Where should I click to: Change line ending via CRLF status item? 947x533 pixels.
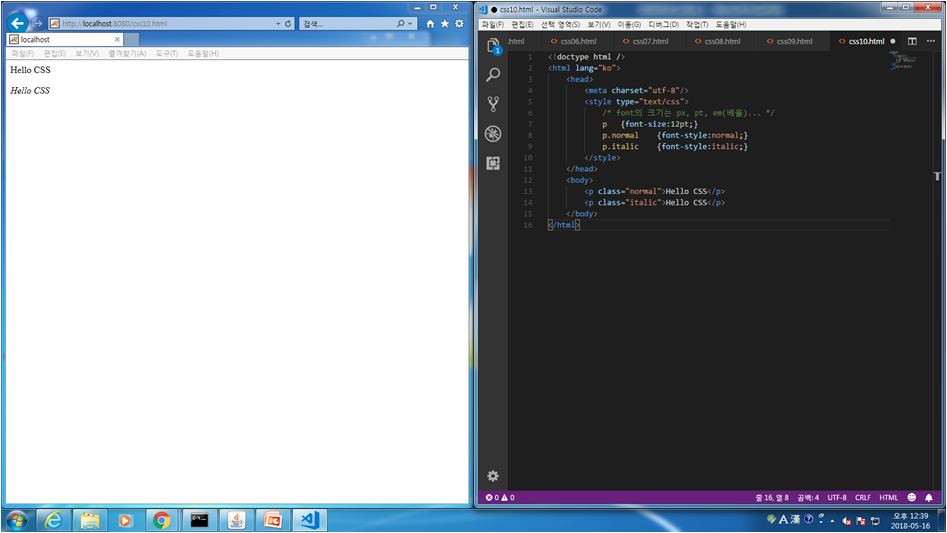click(x=862, y=497)
